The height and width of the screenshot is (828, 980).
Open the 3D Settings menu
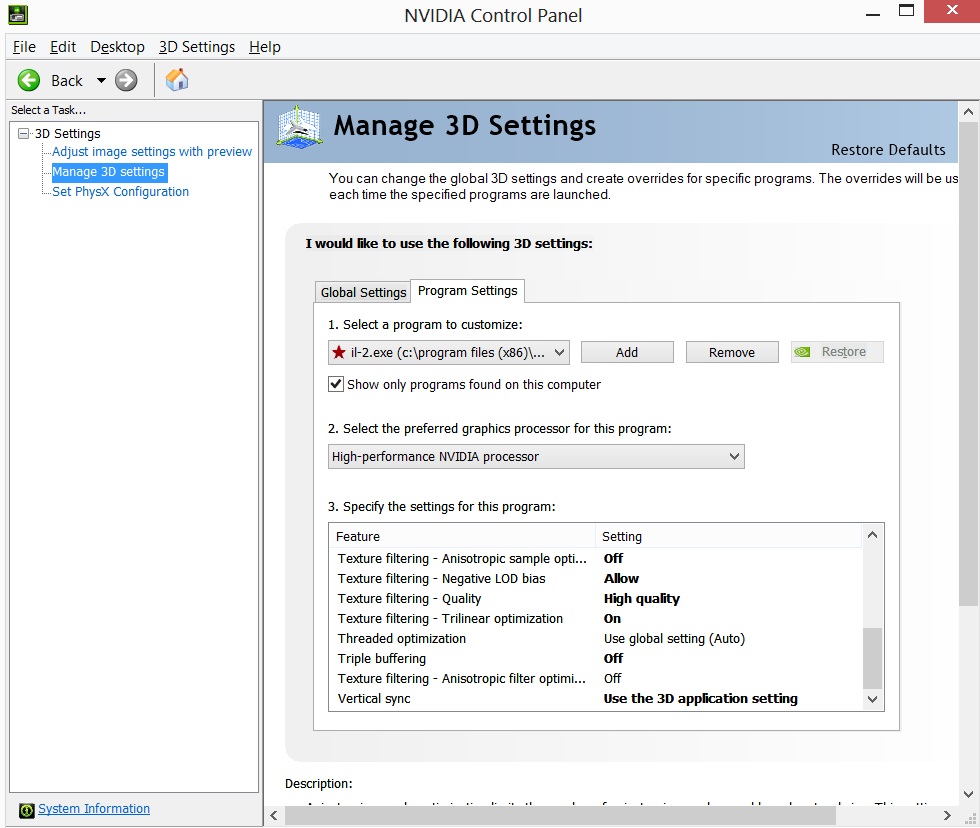(x=196, y=47)
